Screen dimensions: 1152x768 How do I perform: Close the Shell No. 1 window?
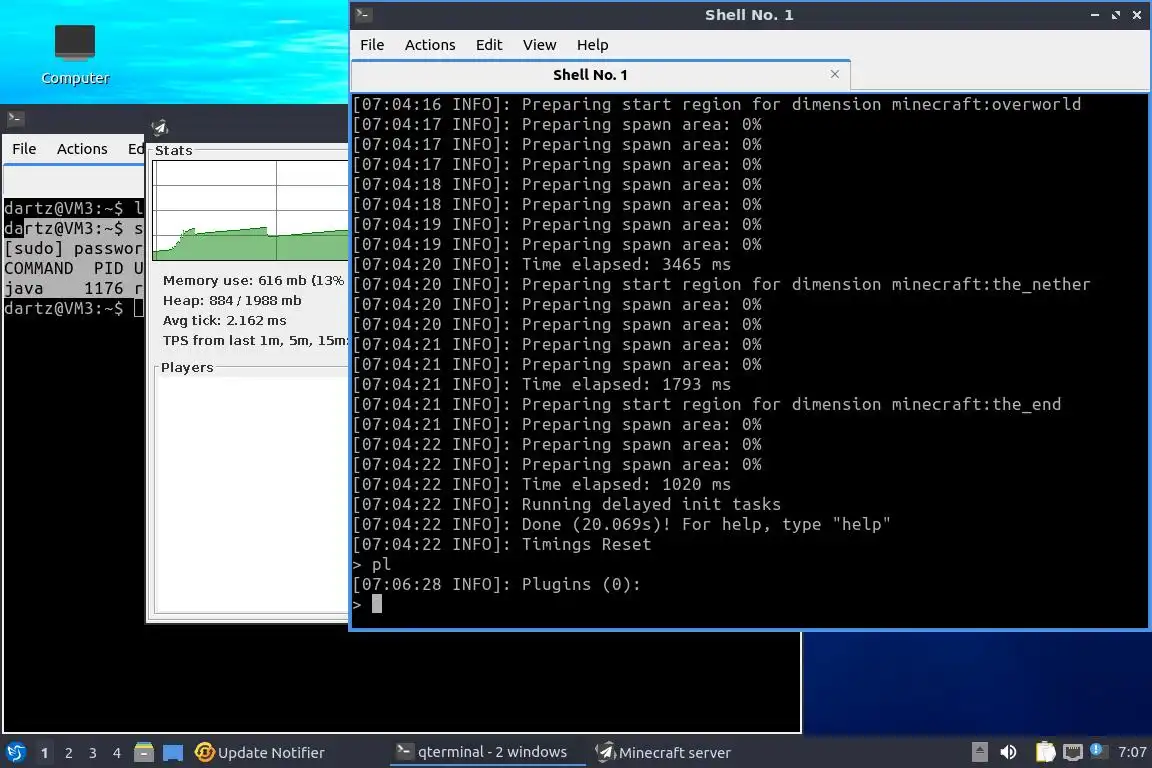point(1137,15)
